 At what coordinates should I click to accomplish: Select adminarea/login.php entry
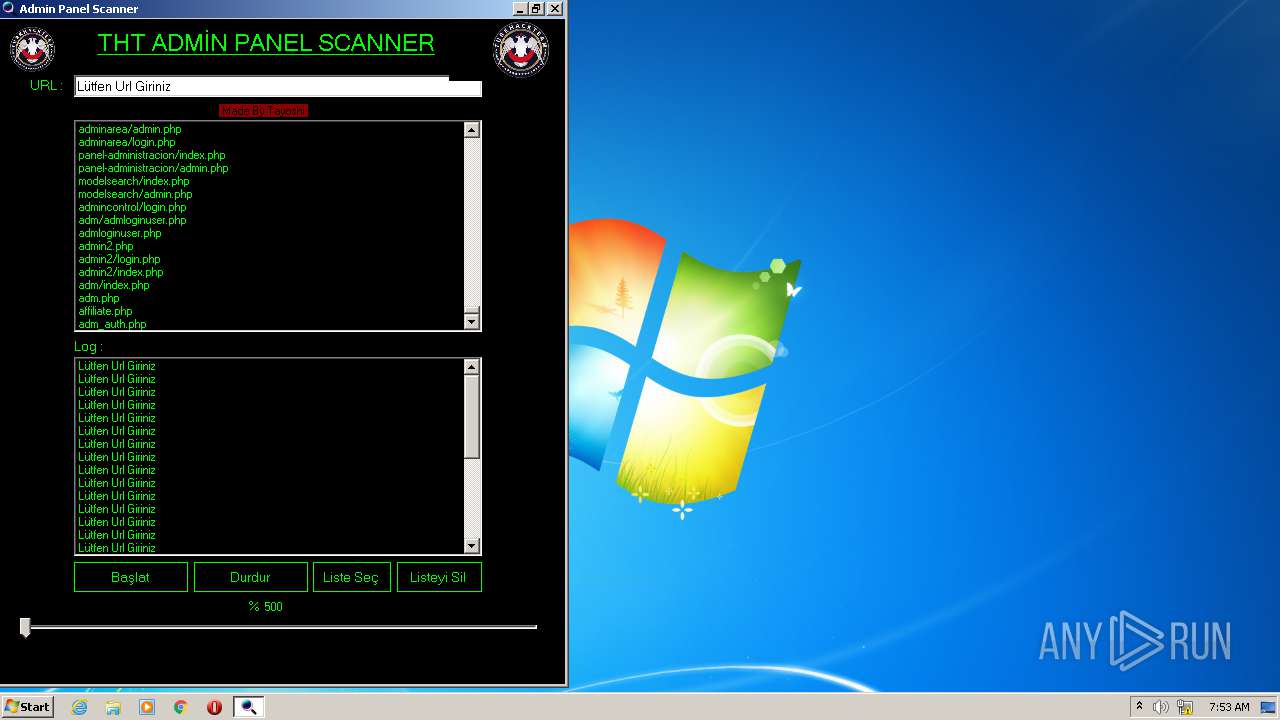click(x=127, y=142)
